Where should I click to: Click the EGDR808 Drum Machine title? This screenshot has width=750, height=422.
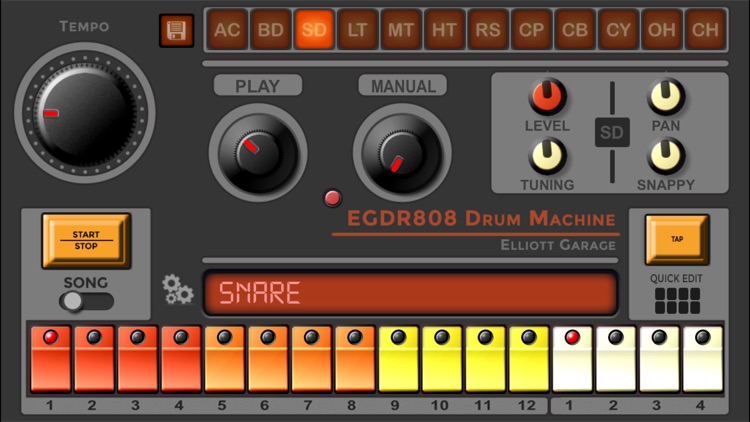click(481, 219)
